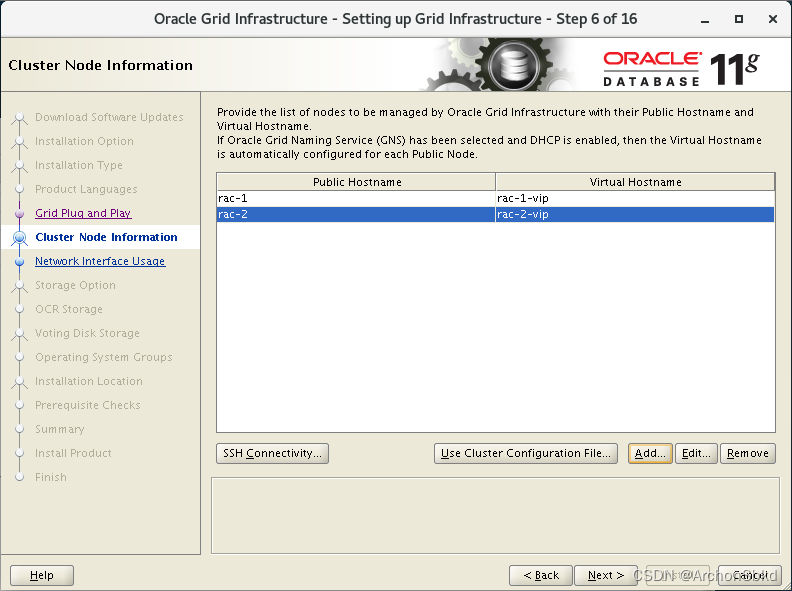
Task: Select the rac-1-vip virtual hostname cell
Action: pyautogui.click(x=635, y=199)
